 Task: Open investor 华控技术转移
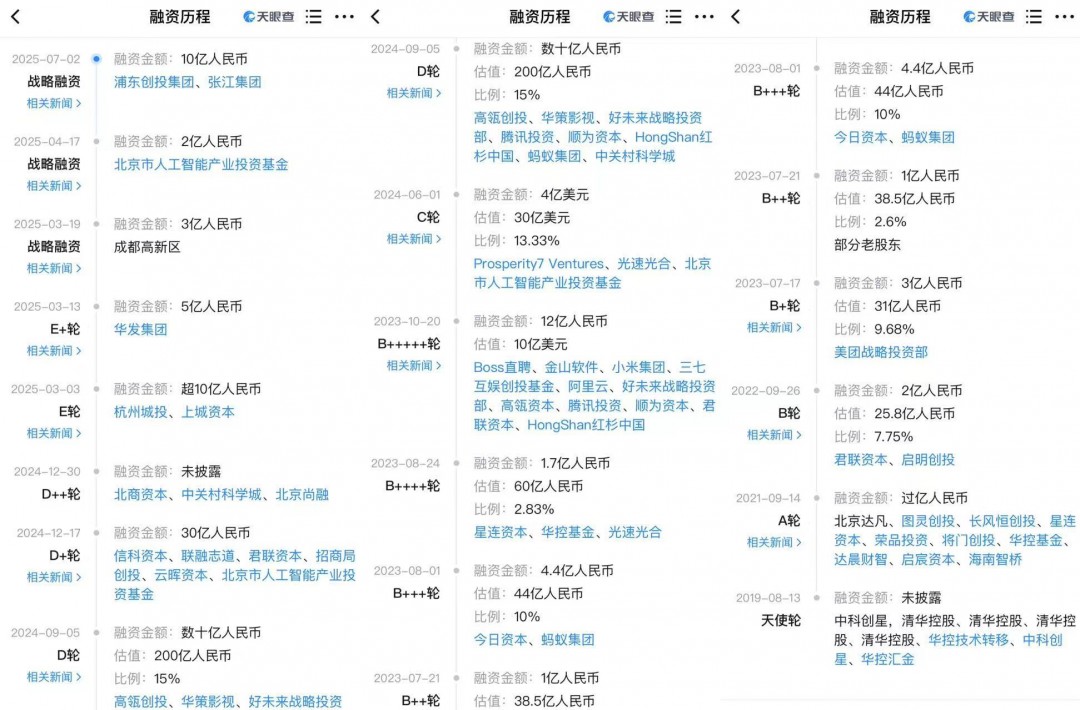(x=968, y=640)
